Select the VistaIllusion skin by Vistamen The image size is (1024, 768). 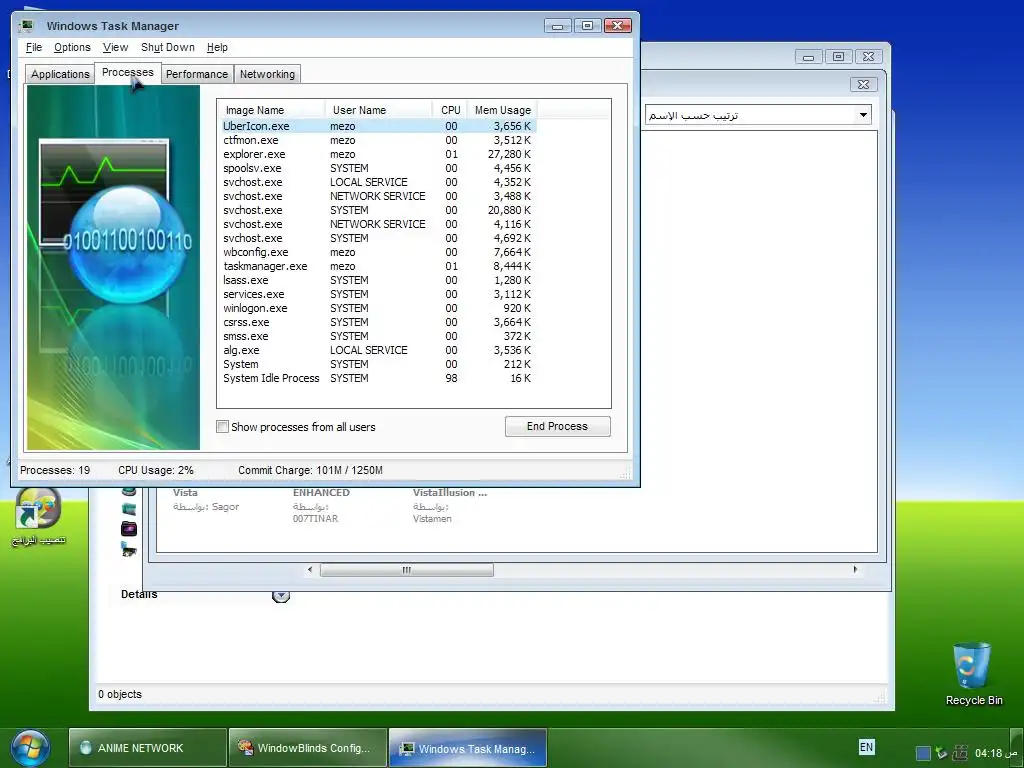(x=449, y=505)
